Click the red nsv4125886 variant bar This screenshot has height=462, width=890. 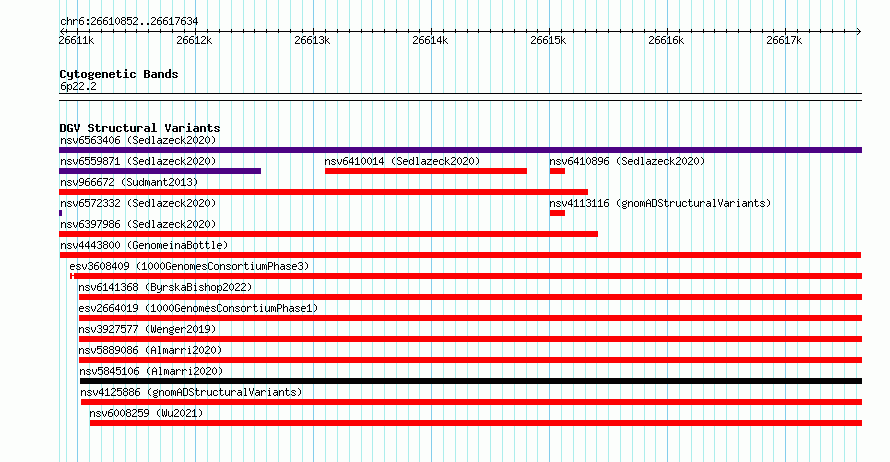click(472, 402)
